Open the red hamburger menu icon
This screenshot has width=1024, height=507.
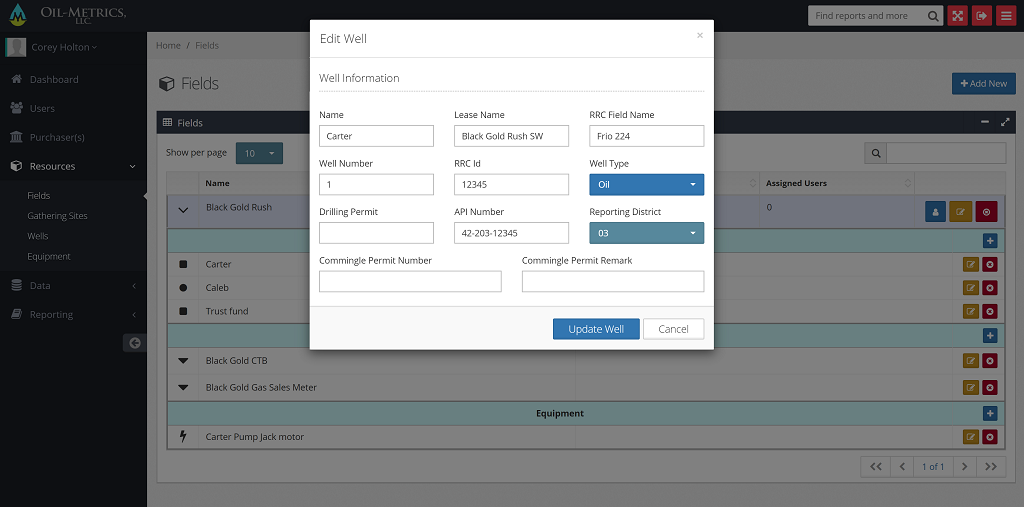click(1005, 16)
